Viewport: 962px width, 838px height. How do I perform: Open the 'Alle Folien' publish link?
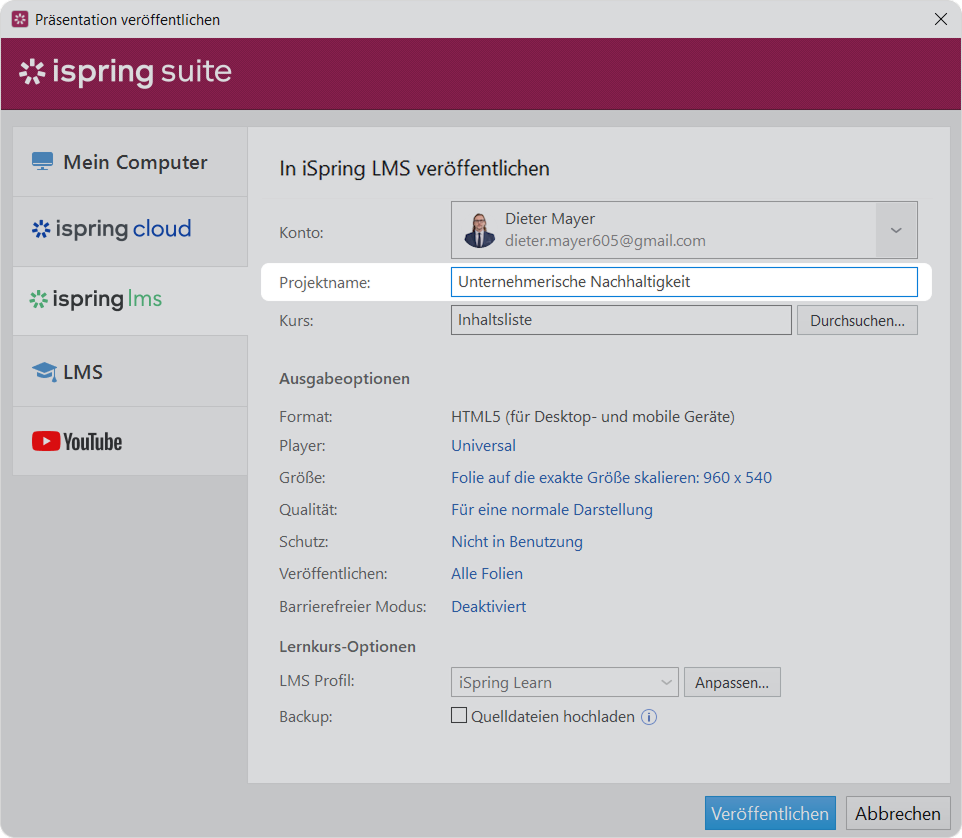coord(486,574)
